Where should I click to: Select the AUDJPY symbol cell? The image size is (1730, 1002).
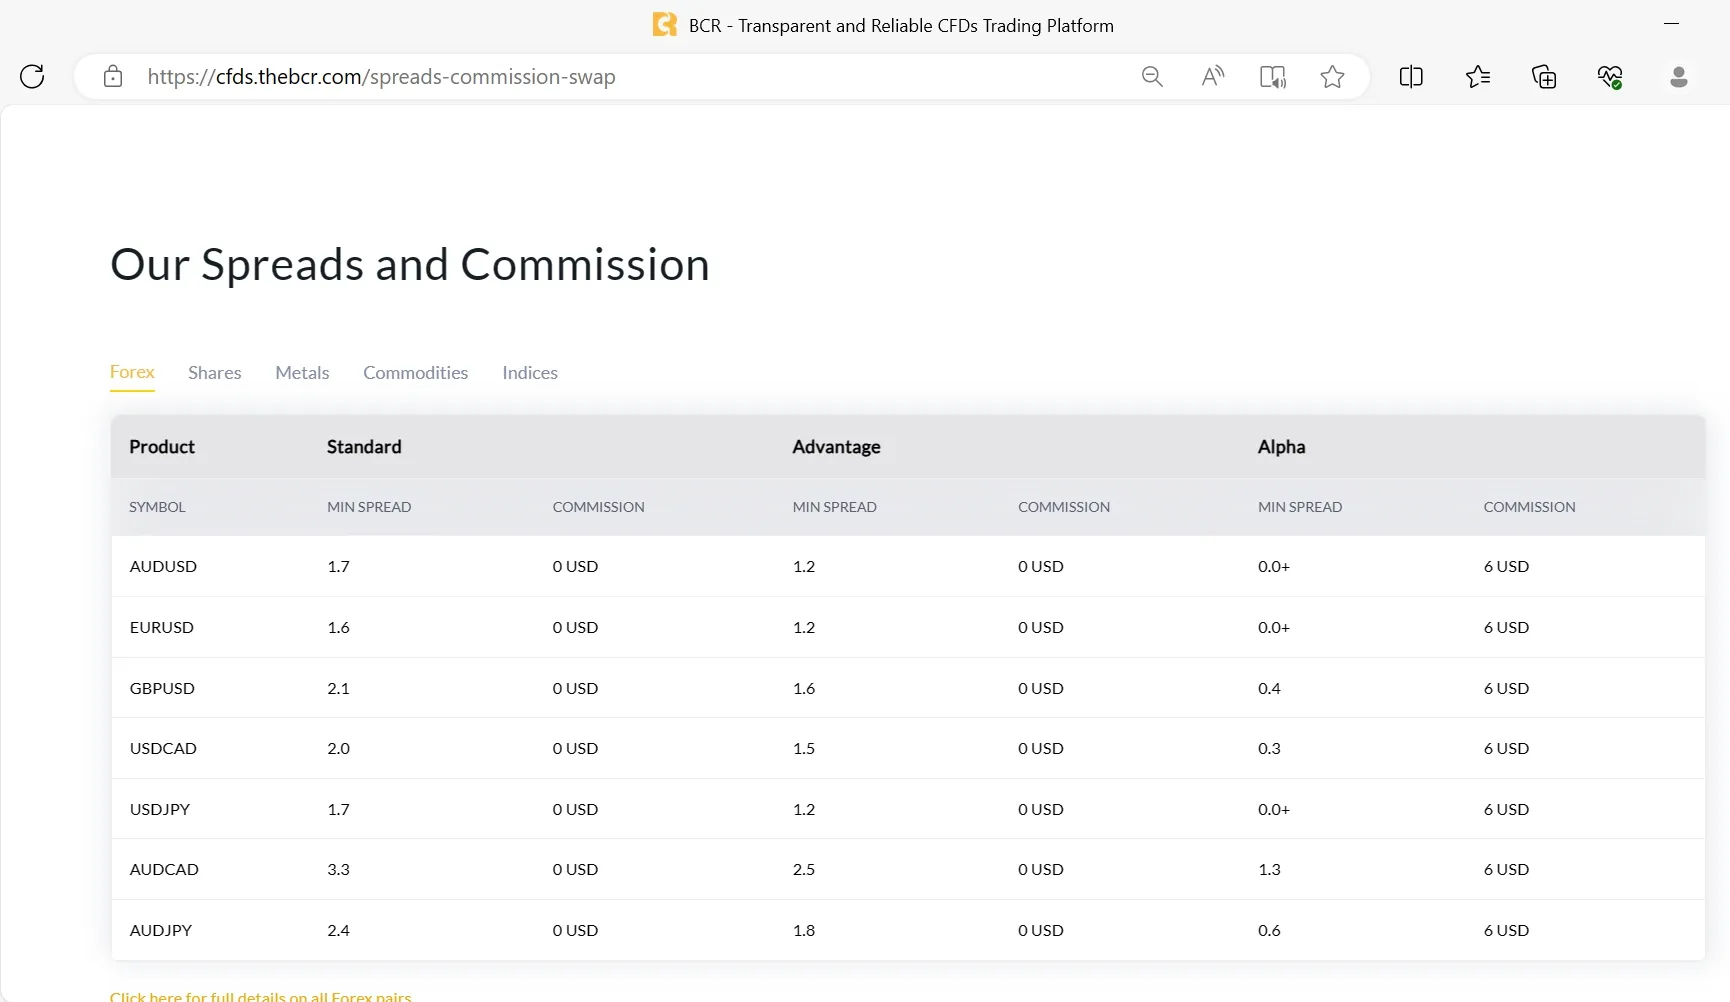[161, 930]
